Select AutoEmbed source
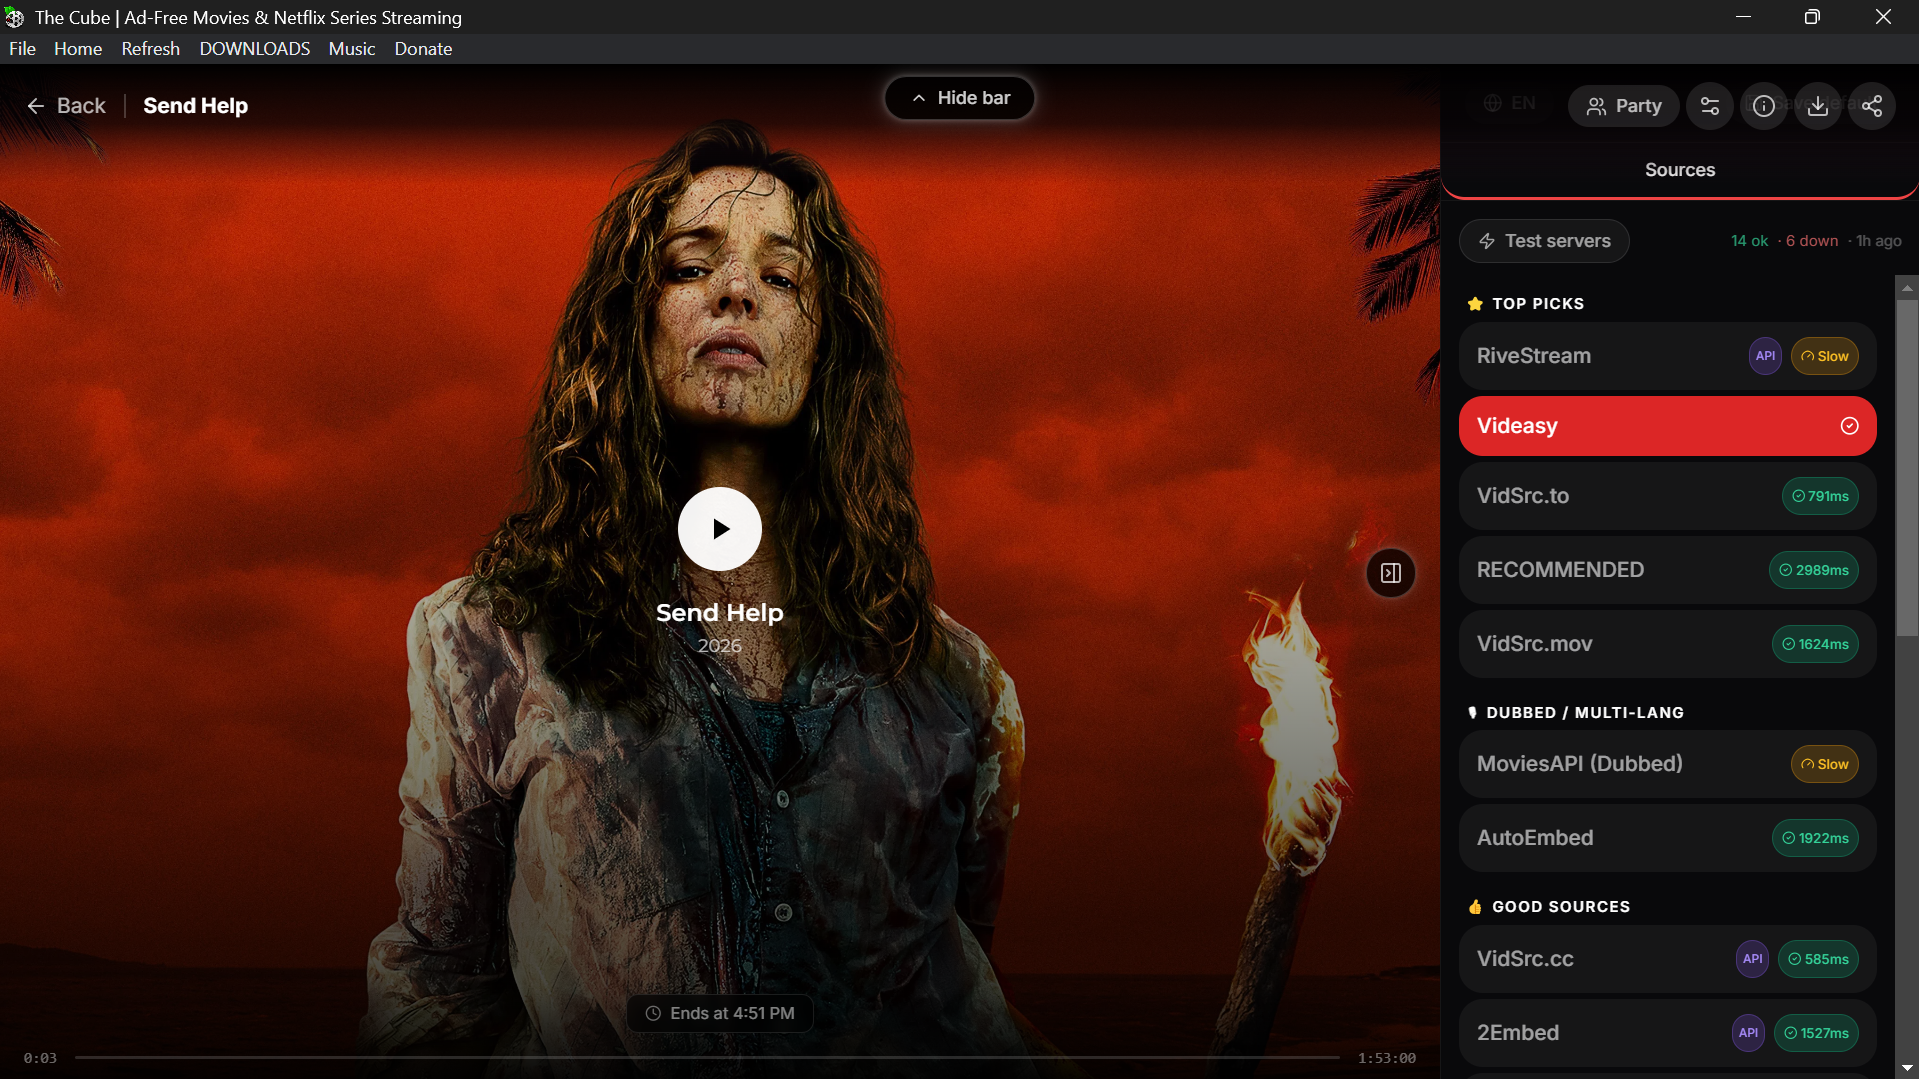The height and width of the screenshot is (1079, 1919). [x=1667, y=838]
